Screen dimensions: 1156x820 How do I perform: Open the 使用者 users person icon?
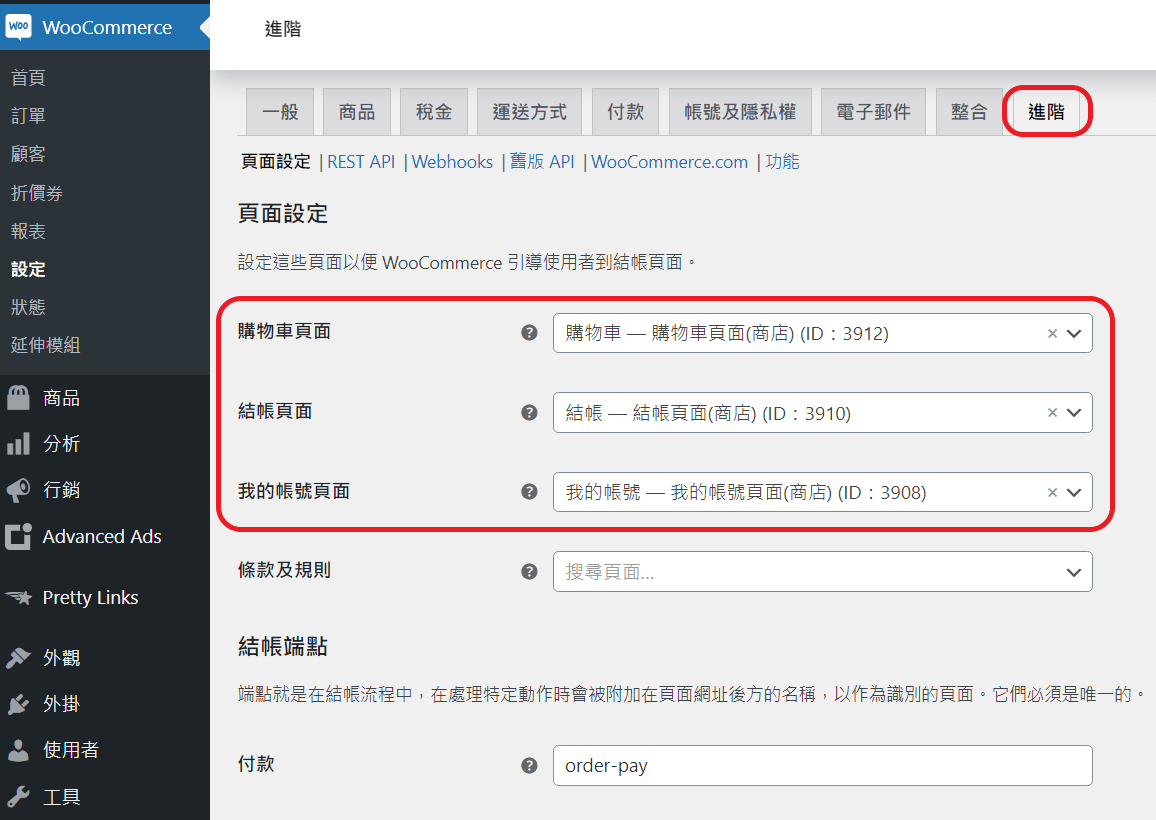pos(18,750)
